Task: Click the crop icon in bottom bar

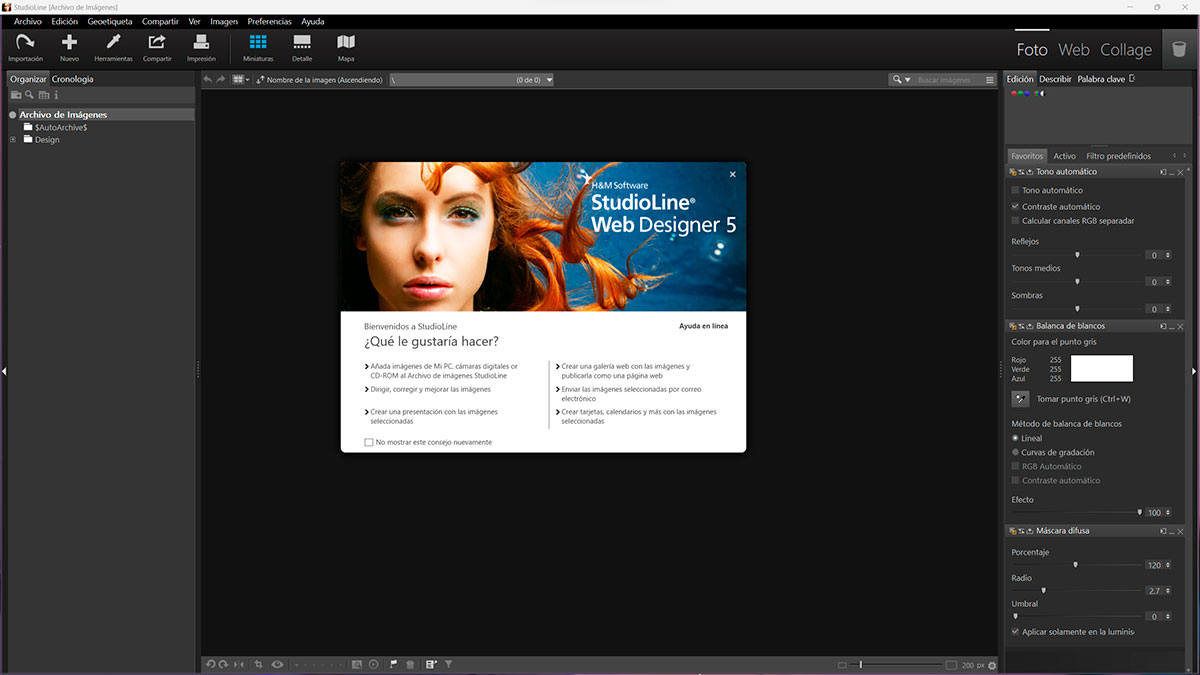Action: (x=259, y=664)
